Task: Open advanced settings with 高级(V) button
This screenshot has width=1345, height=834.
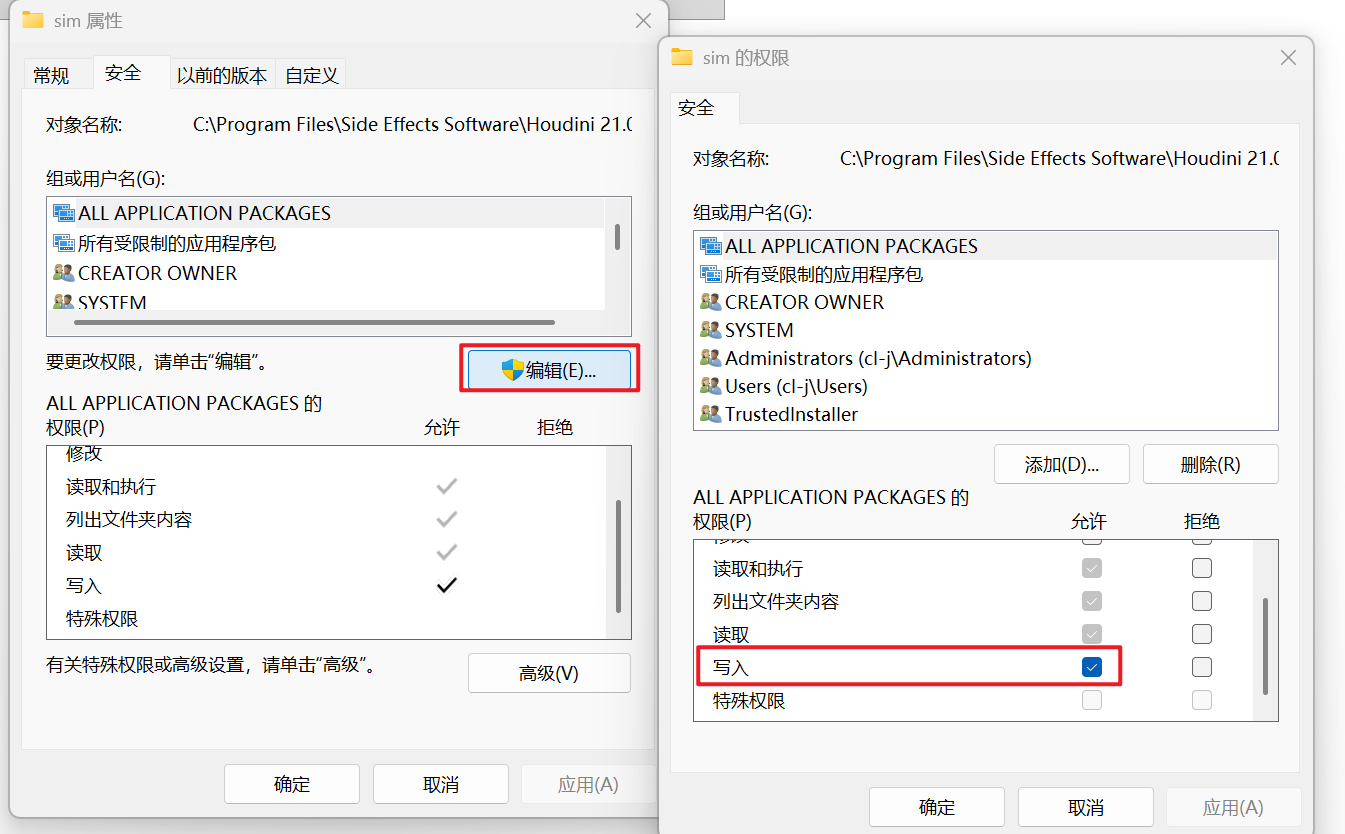Action: tap(549, 673)
